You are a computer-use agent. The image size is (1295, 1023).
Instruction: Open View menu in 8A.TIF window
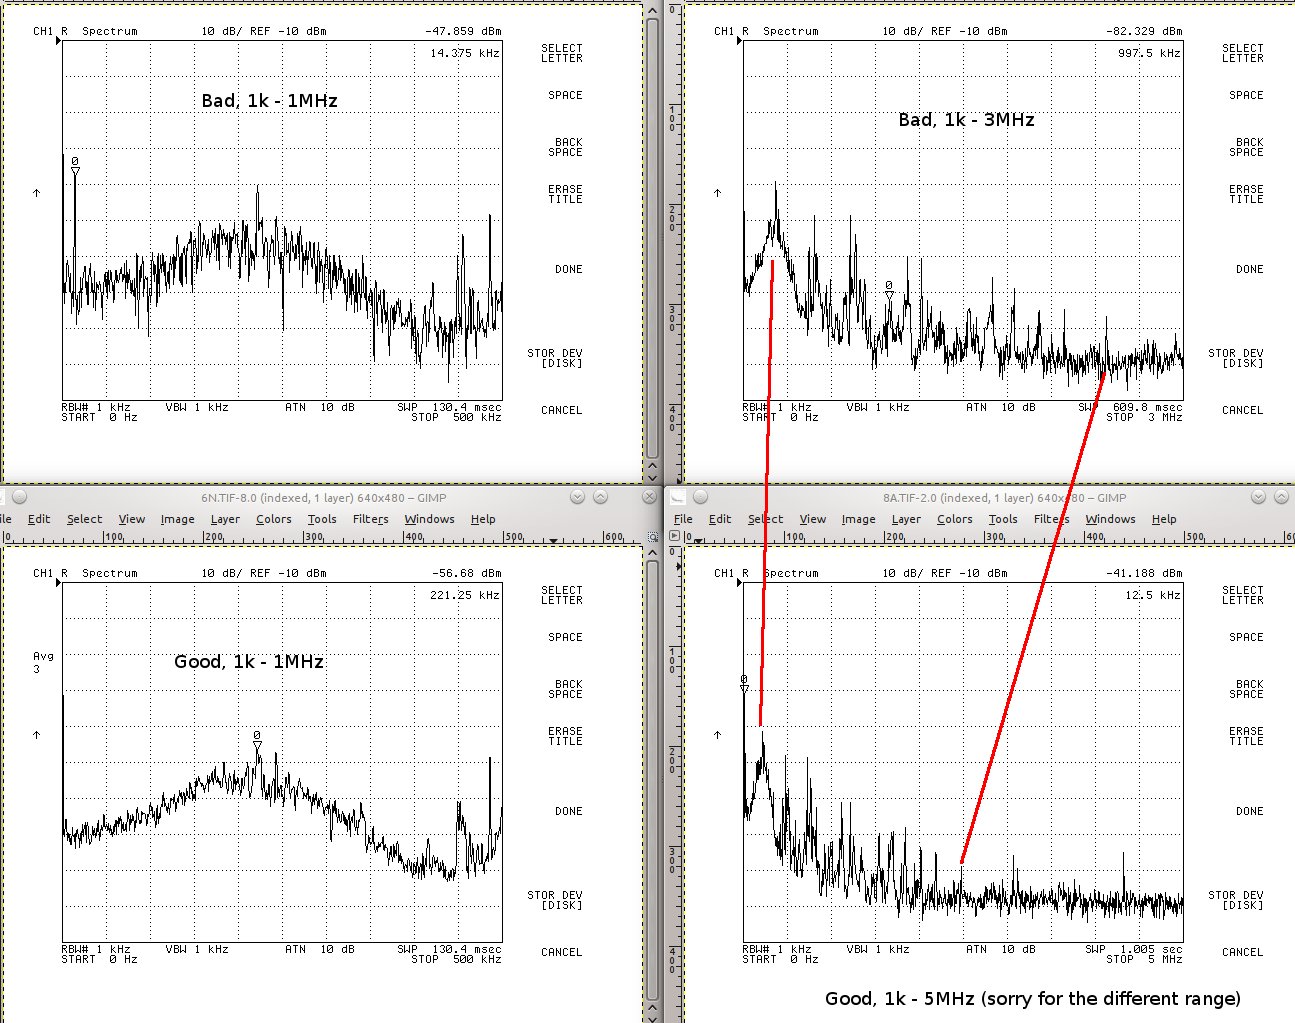coord(813,519)
